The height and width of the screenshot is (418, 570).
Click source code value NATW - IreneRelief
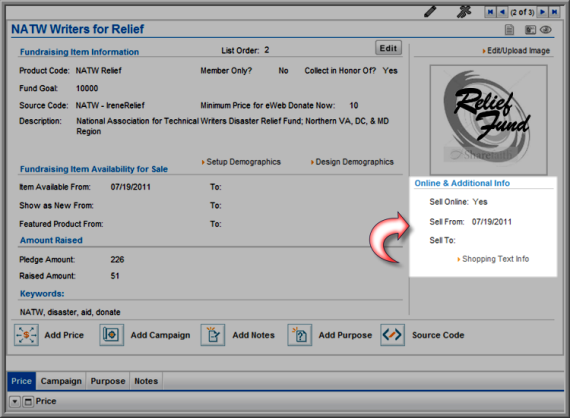[110, 105]
